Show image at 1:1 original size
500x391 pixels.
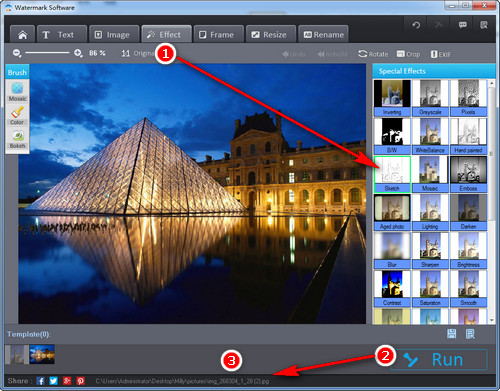(x=138, y=53)
